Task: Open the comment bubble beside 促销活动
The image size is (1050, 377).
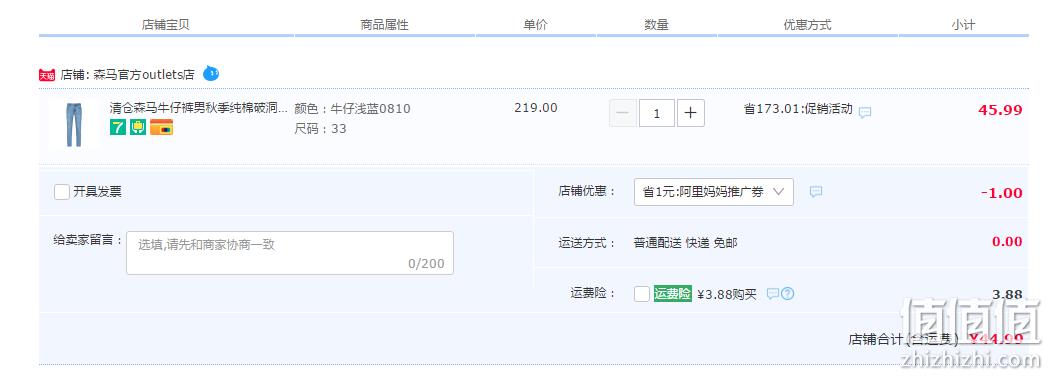Action: click(x=865, y=112)
